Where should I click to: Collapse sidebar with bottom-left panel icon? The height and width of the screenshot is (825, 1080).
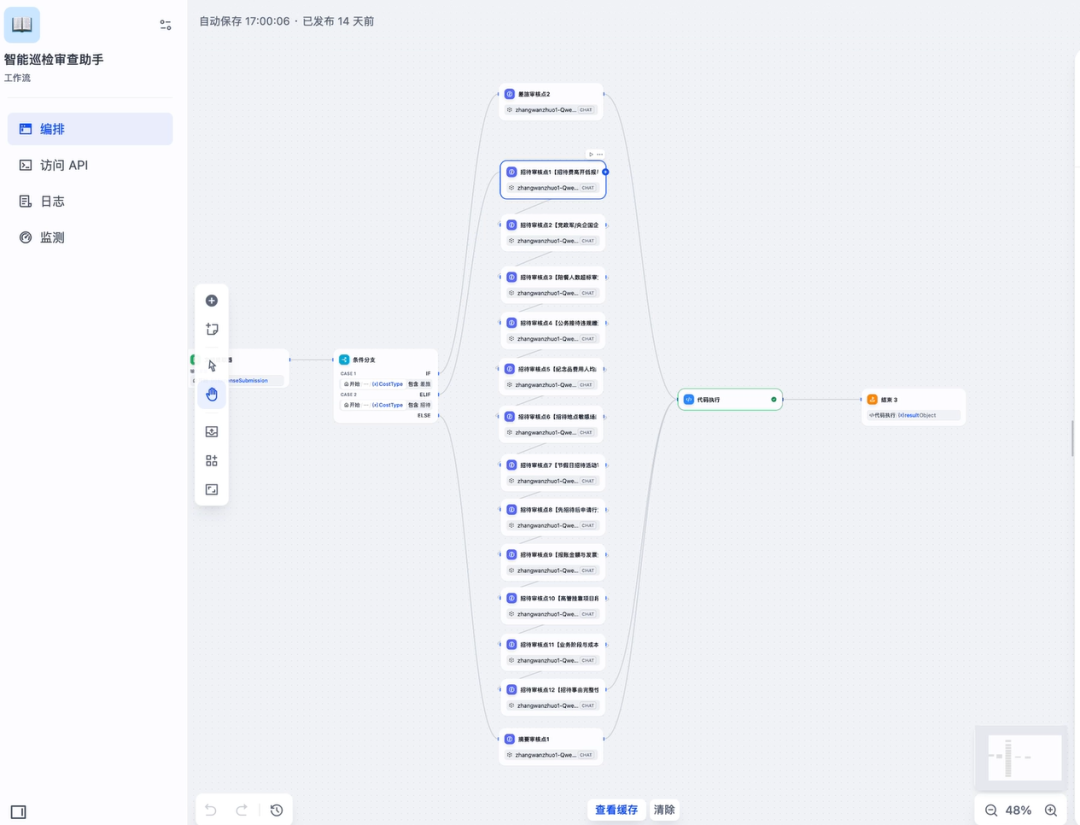(18, 811)
